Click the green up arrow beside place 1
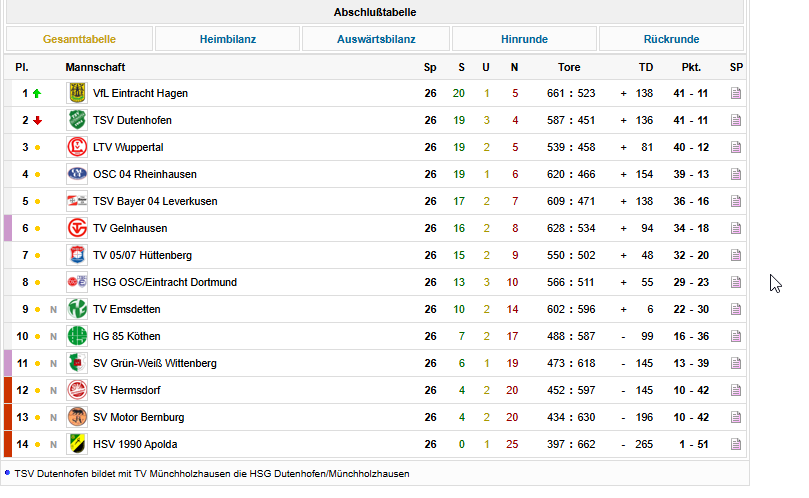Viewport: 809px width, 498px height. 37,93
